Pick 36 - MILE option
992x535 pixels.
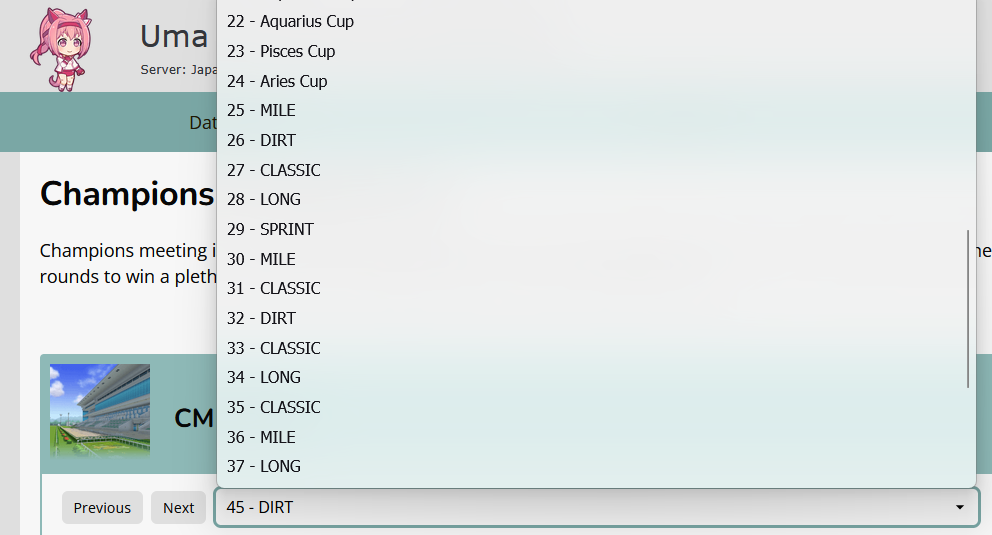pos(596,437)
